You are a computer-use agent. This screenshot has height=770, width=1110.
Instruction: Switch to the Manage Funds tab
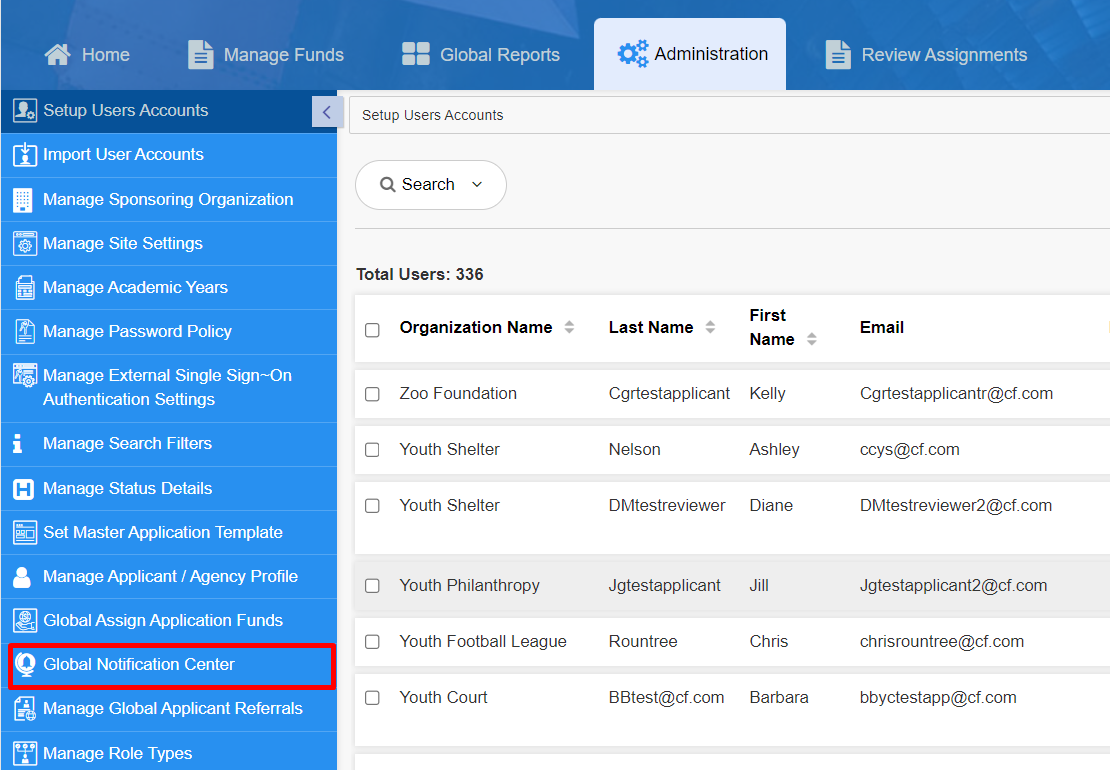[266, 55]
